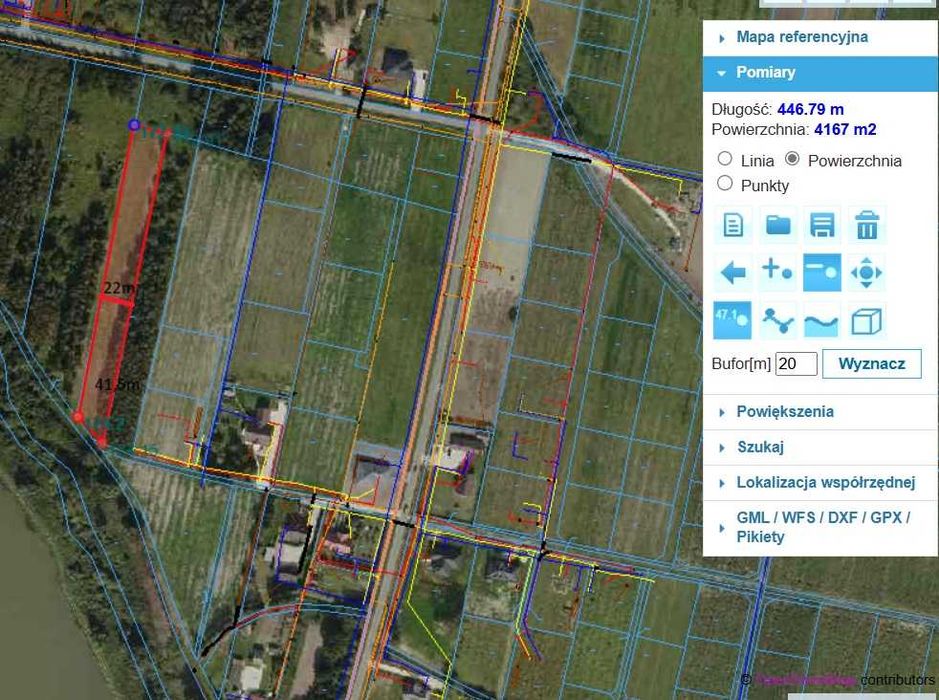This screenshot has width=939, height=700.
Task: Delete measurement using the trash icon
Action: click(867, 225)
